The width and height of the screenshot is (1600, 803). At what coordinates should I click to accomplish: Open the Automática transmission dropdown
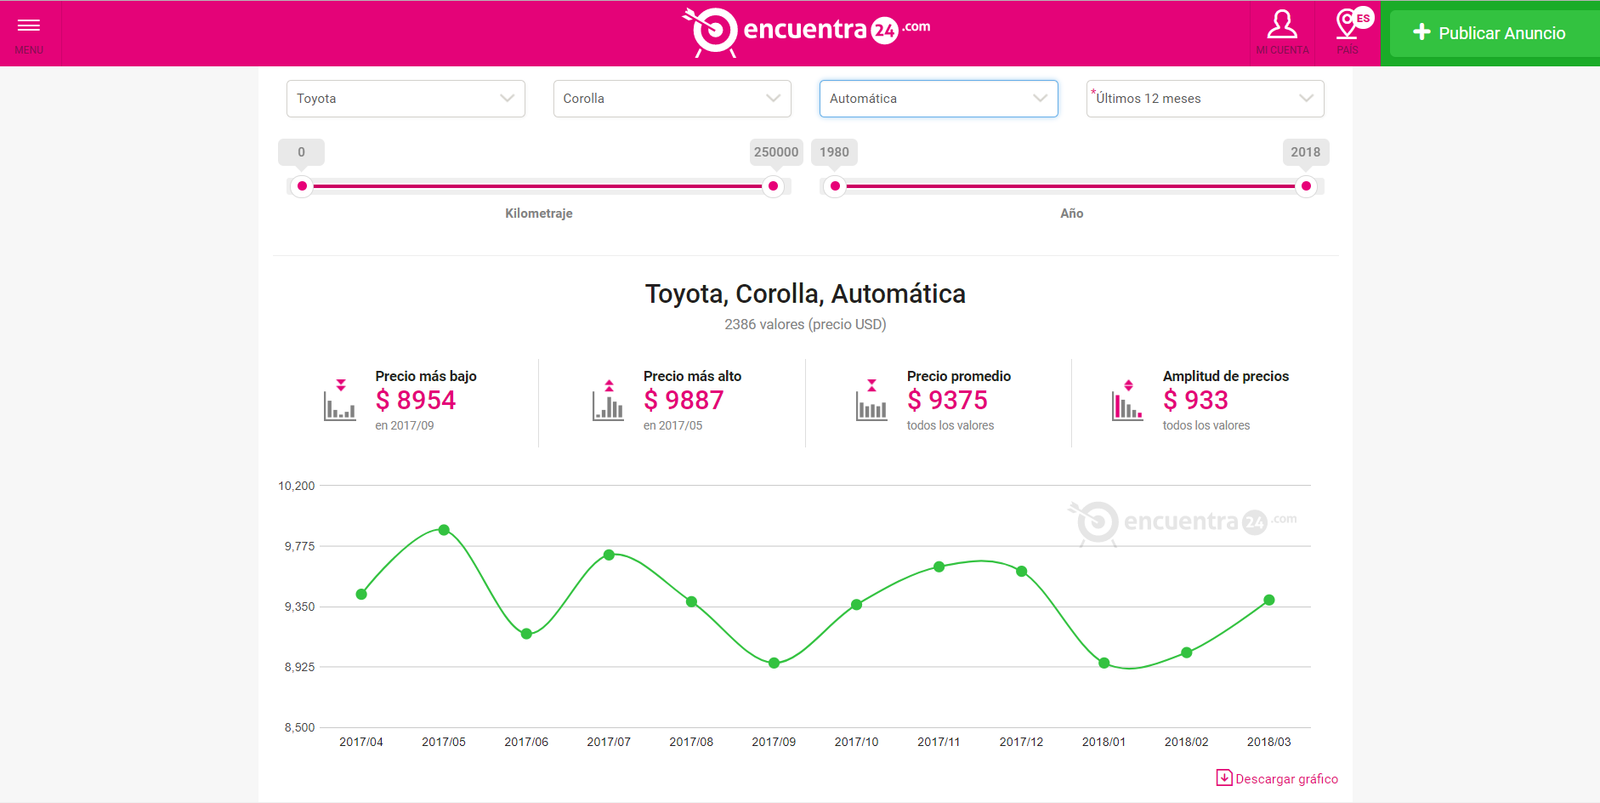(x=939, y=99)
